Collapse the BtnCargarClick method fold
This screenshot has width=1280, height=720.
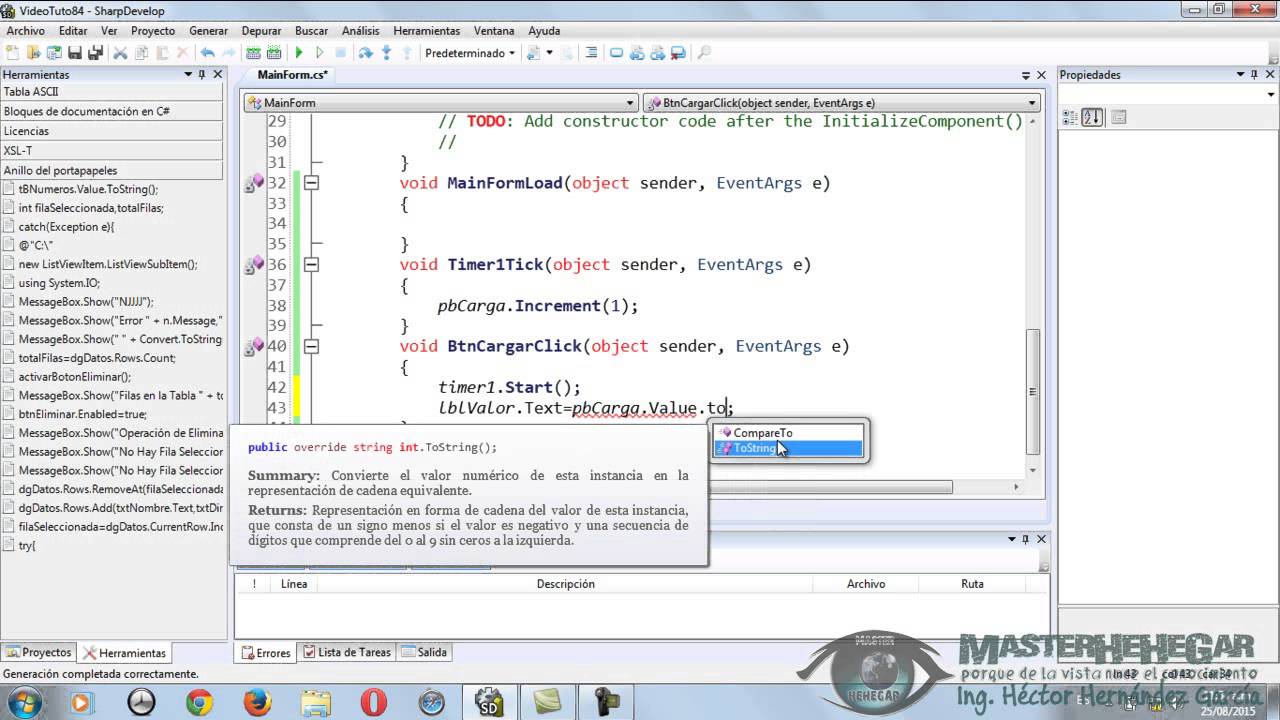[x=311, y=346]
